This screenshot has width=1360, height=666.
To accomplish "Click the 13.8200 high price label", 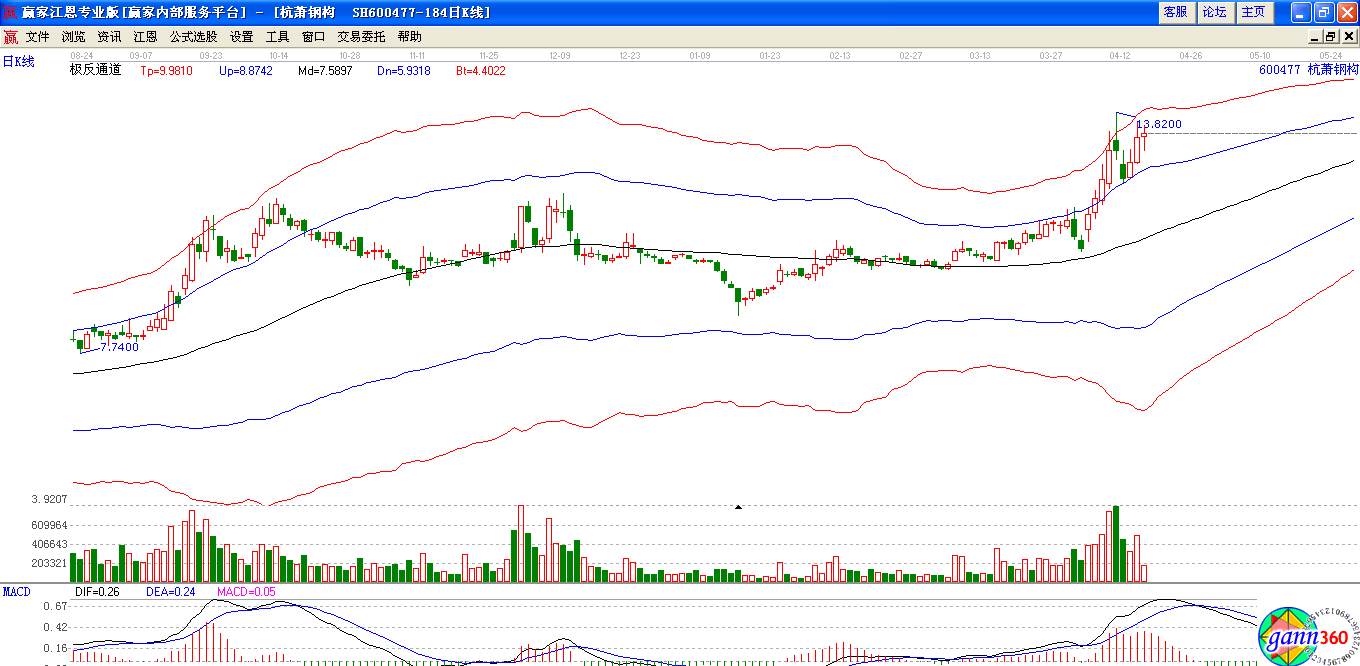I will [x=1159, y=125].
